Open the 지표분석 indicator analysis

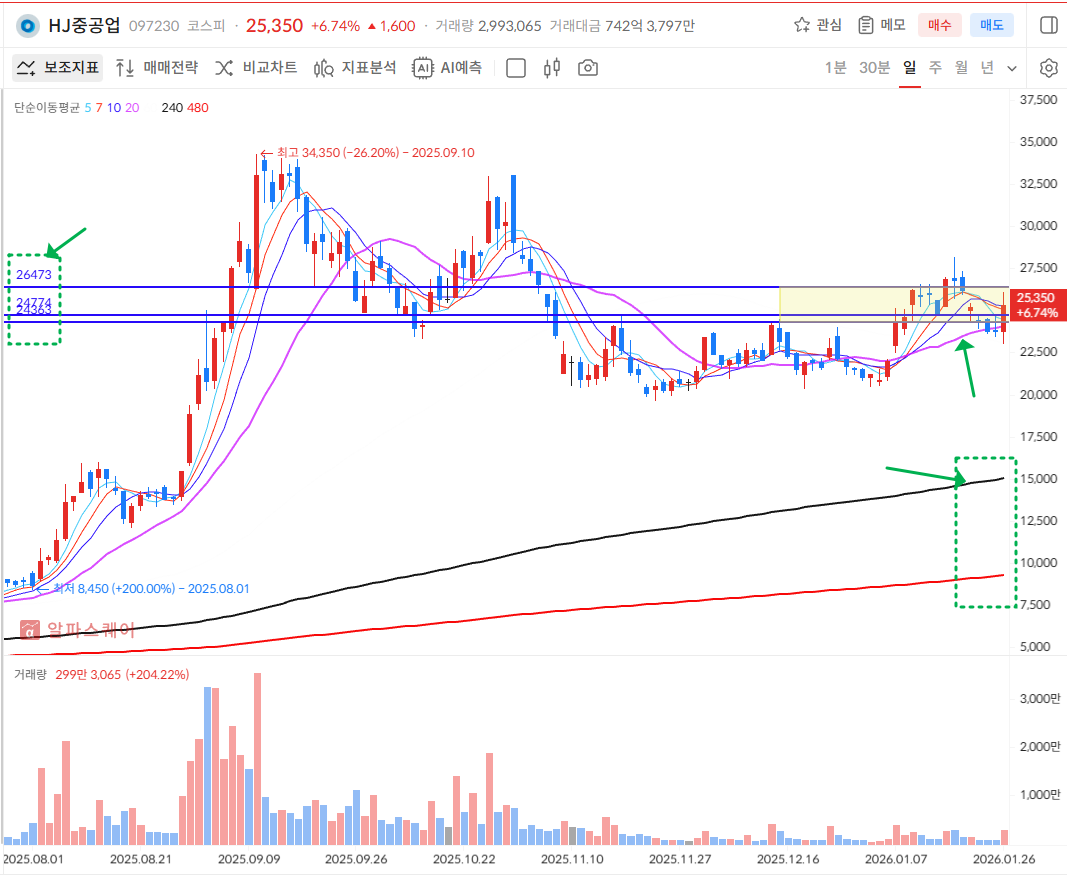[x=355, y=68]
